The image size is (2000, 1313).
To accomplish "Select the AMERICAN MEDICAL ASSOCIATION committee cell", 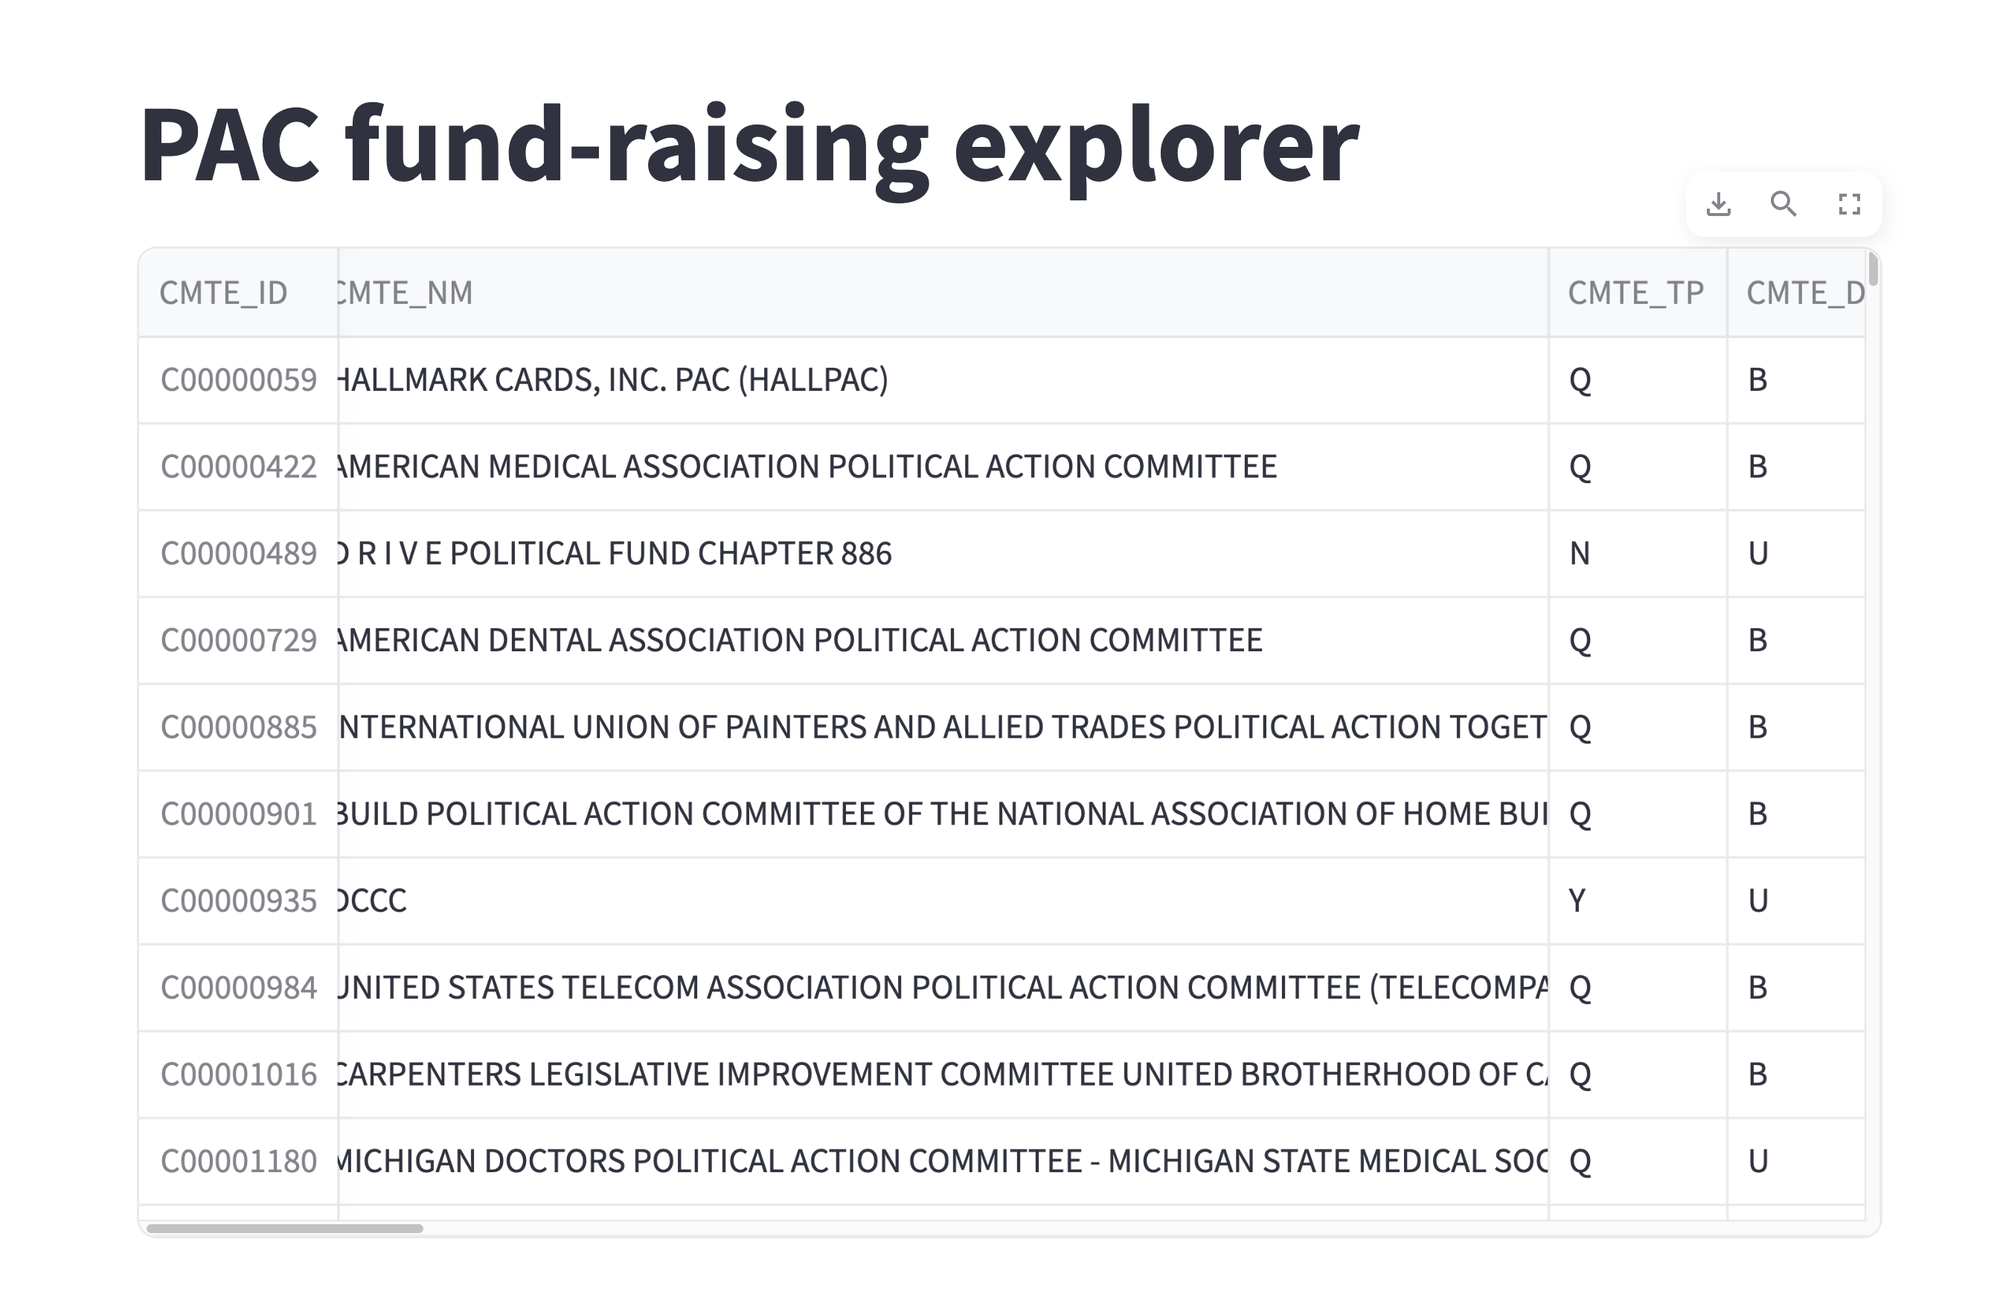I will pos(807,467).
